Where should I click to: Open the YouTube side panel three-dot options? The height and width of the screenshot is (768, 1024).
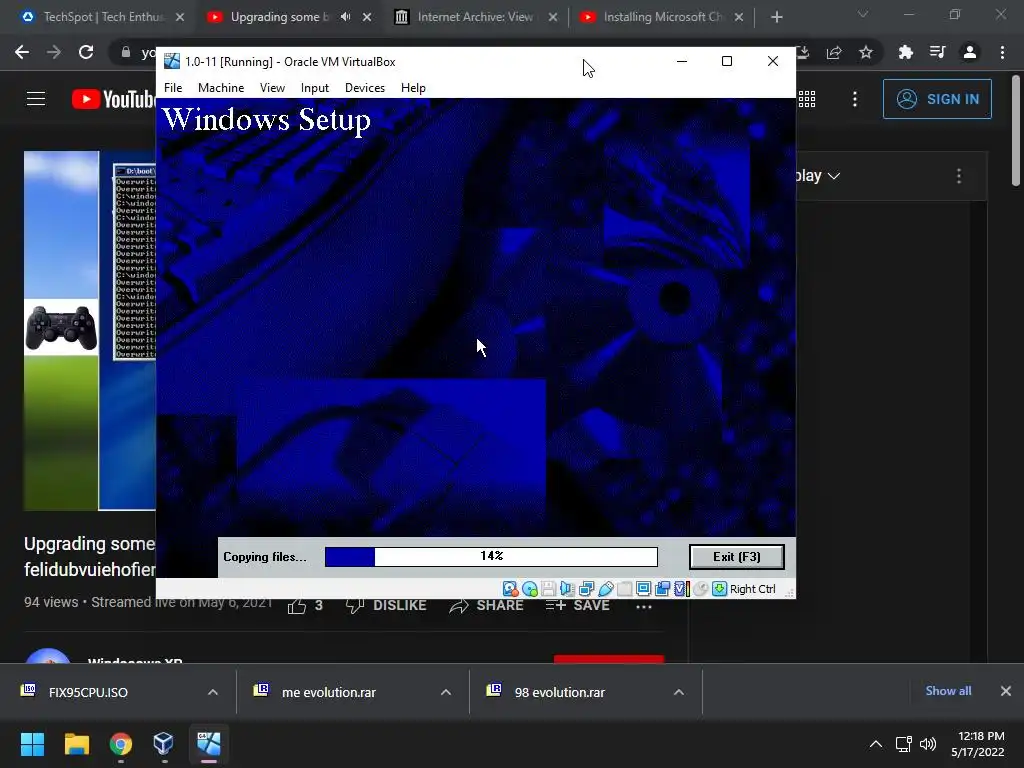pos(959,176)
